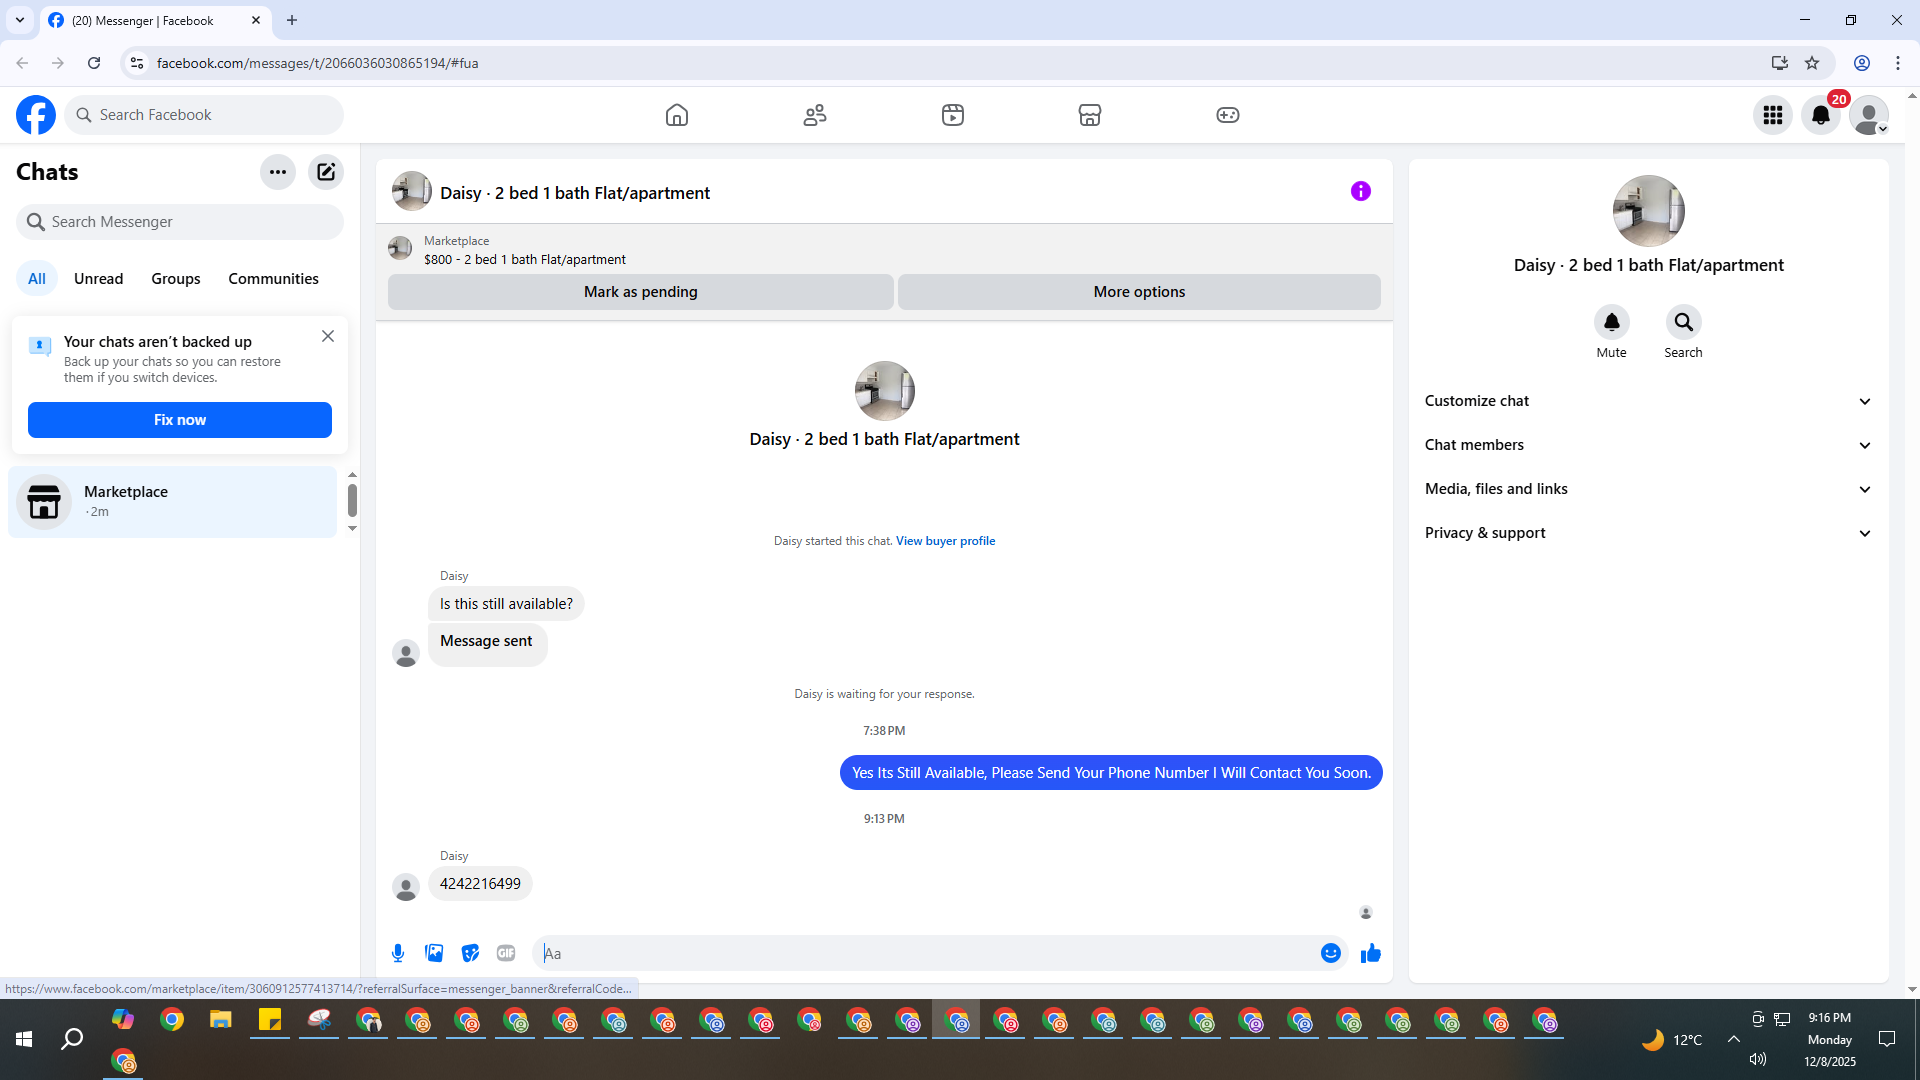Send a thumbs-up like
This screenshot has height=1080, width=1920.
point(1371,953)
